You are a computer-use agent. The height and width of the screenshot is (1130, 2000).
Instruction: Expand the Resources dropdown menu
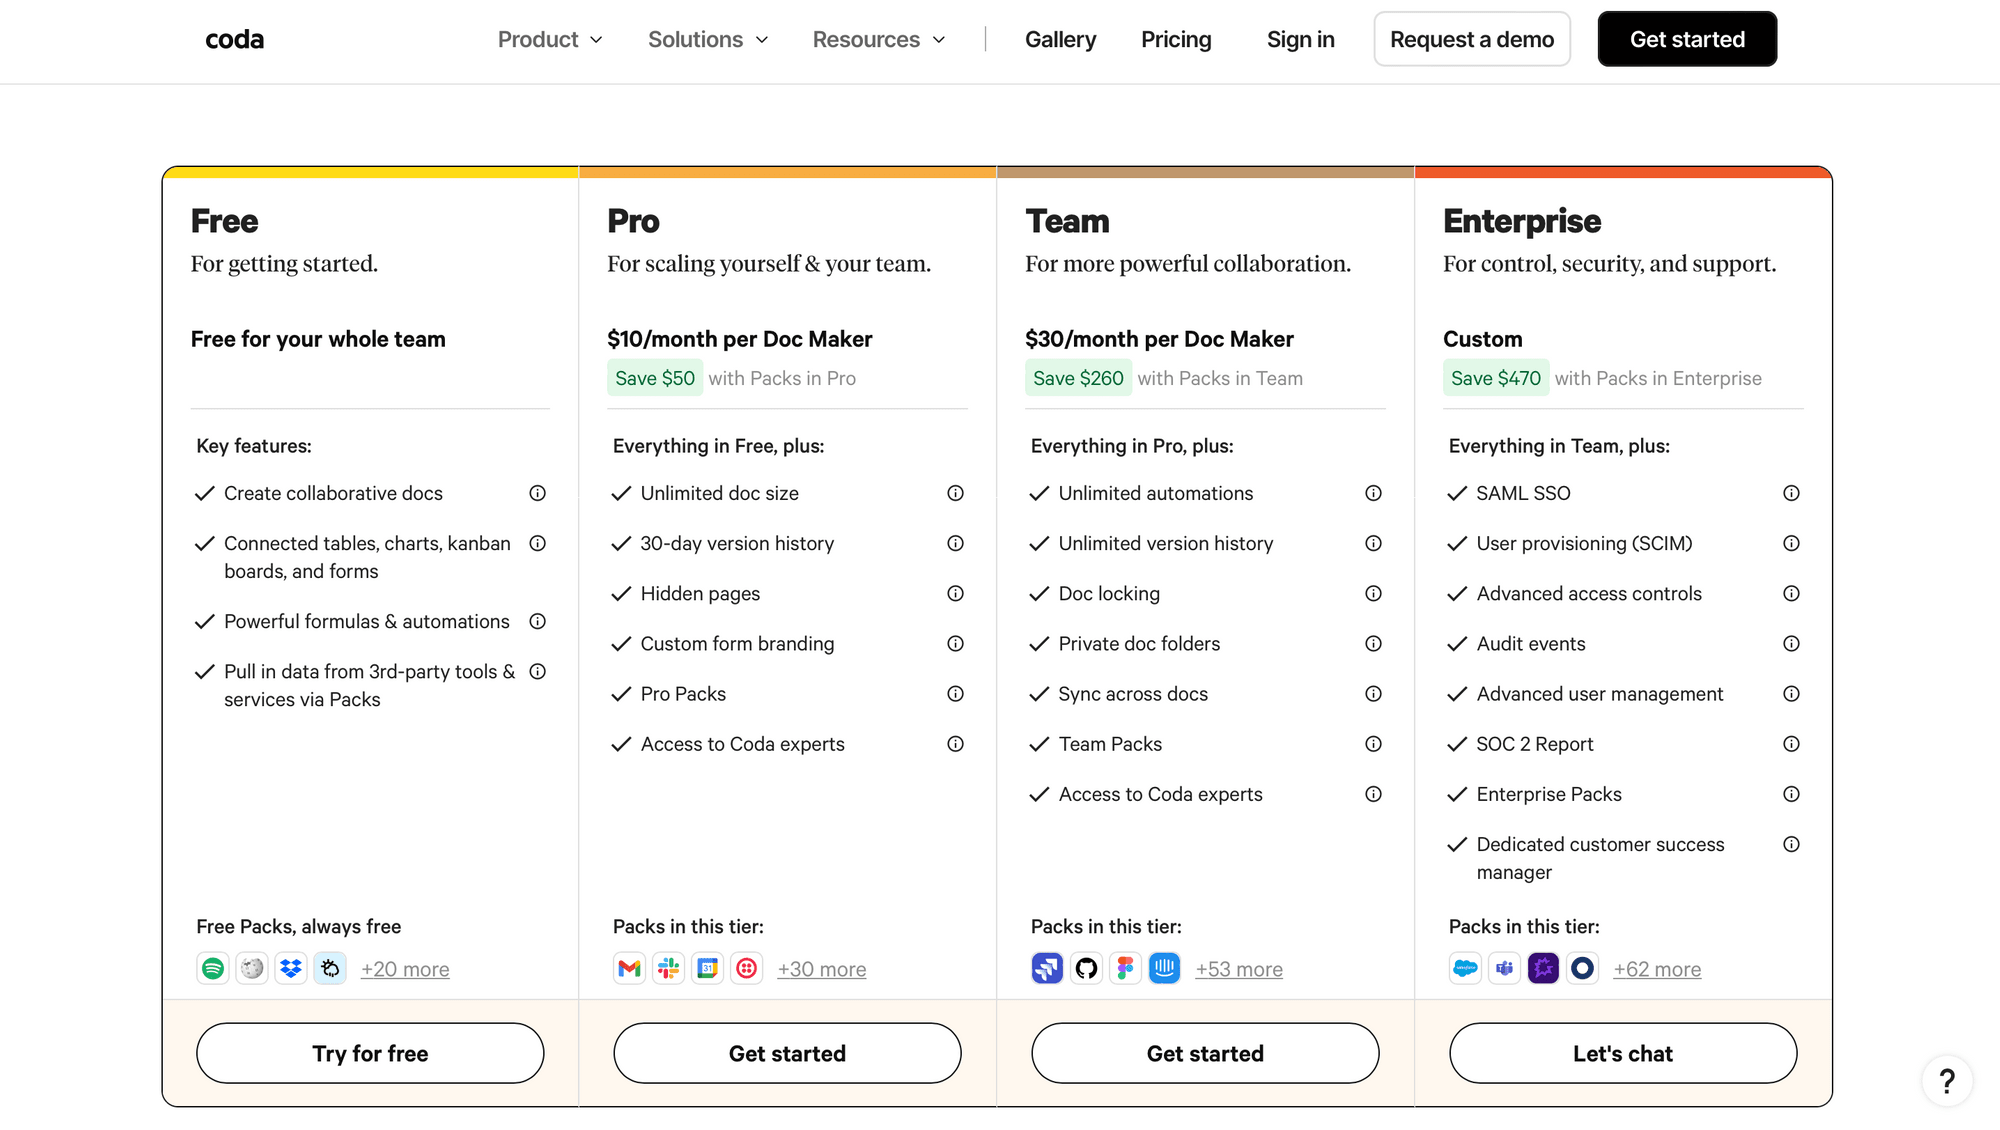click(x=879, y=39)
